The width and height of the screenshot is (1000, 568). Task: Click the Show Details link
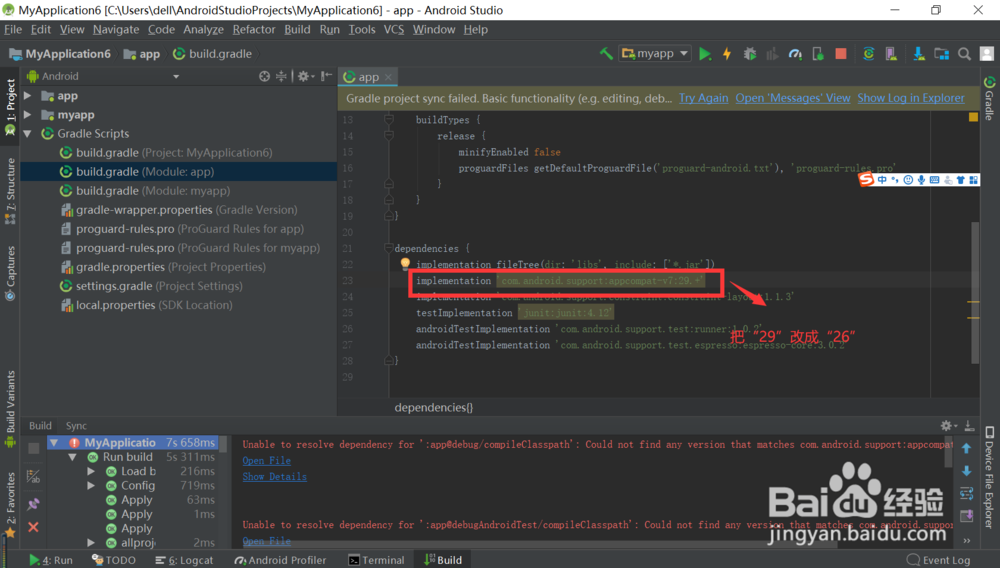(274, 476)
